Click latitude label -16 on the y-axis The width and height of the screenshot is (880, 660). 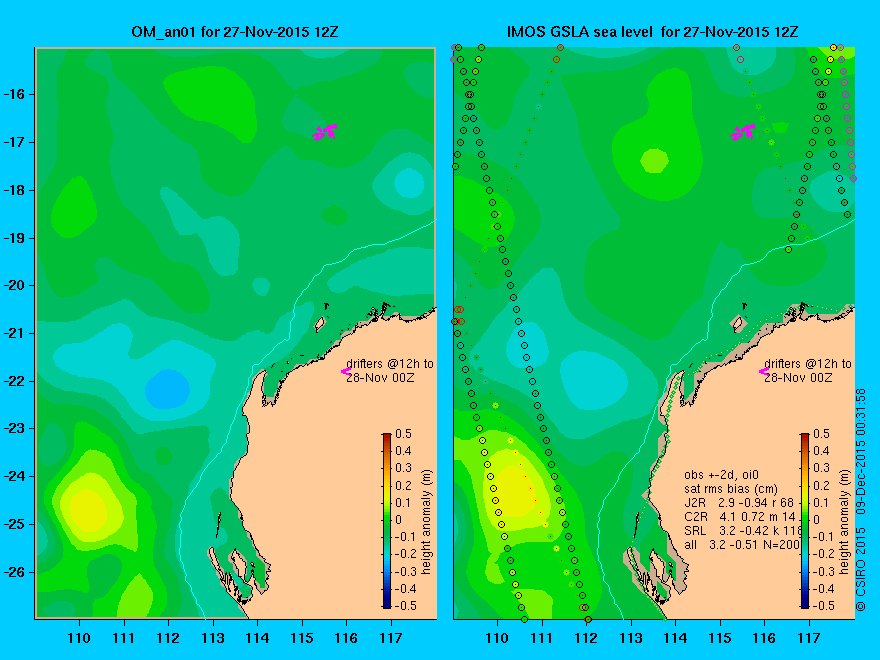pyautogui.click(x=16, y=94)
